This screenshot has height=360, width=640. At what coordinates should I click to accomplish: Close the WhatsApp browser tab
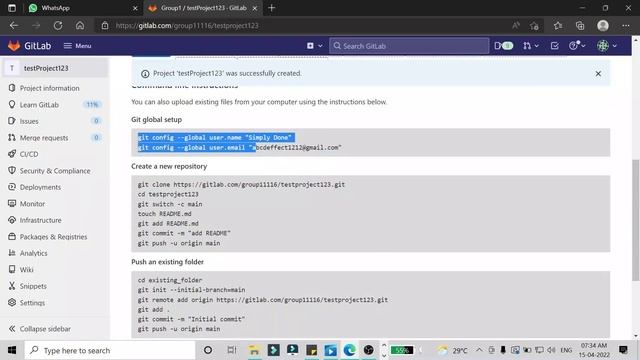(135, 8)
